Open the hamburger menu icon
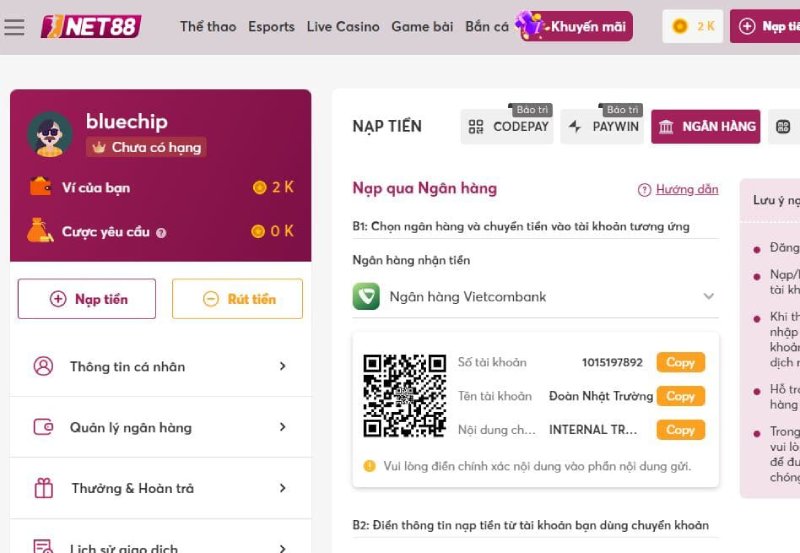 tap(14, 27)
